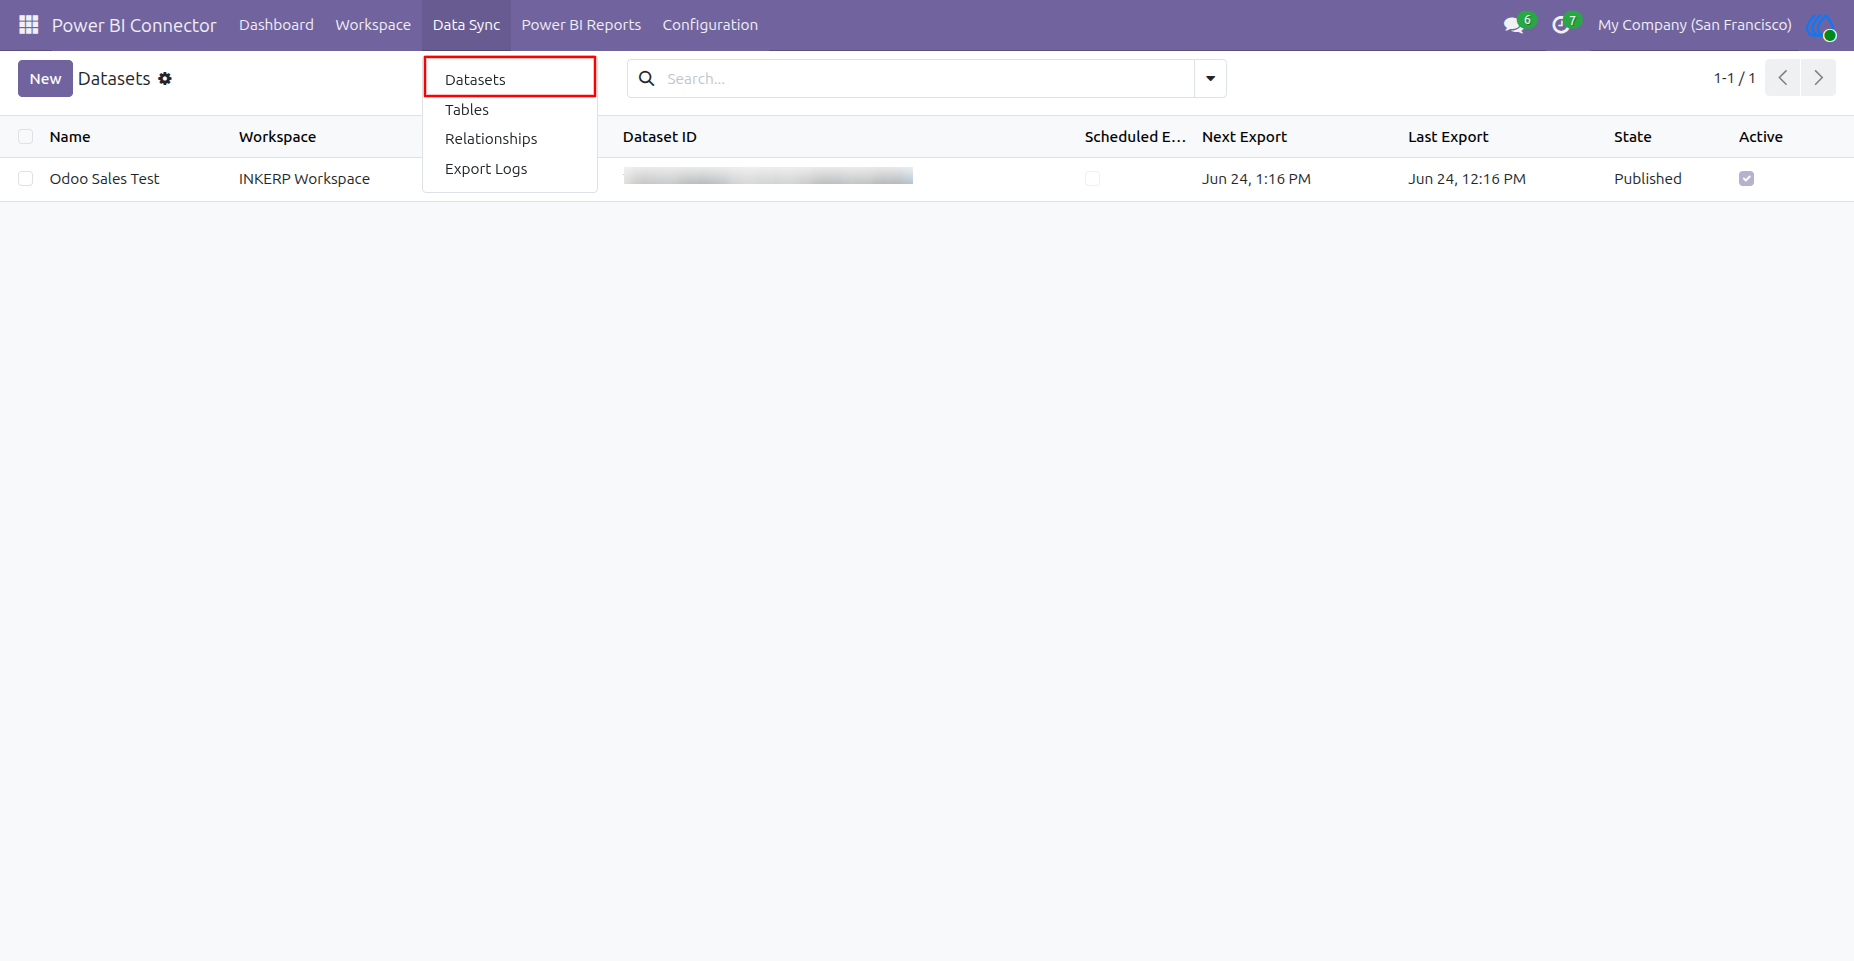Open the Workspace menu
Screen dimensions: 1854x961
[373, 25]
